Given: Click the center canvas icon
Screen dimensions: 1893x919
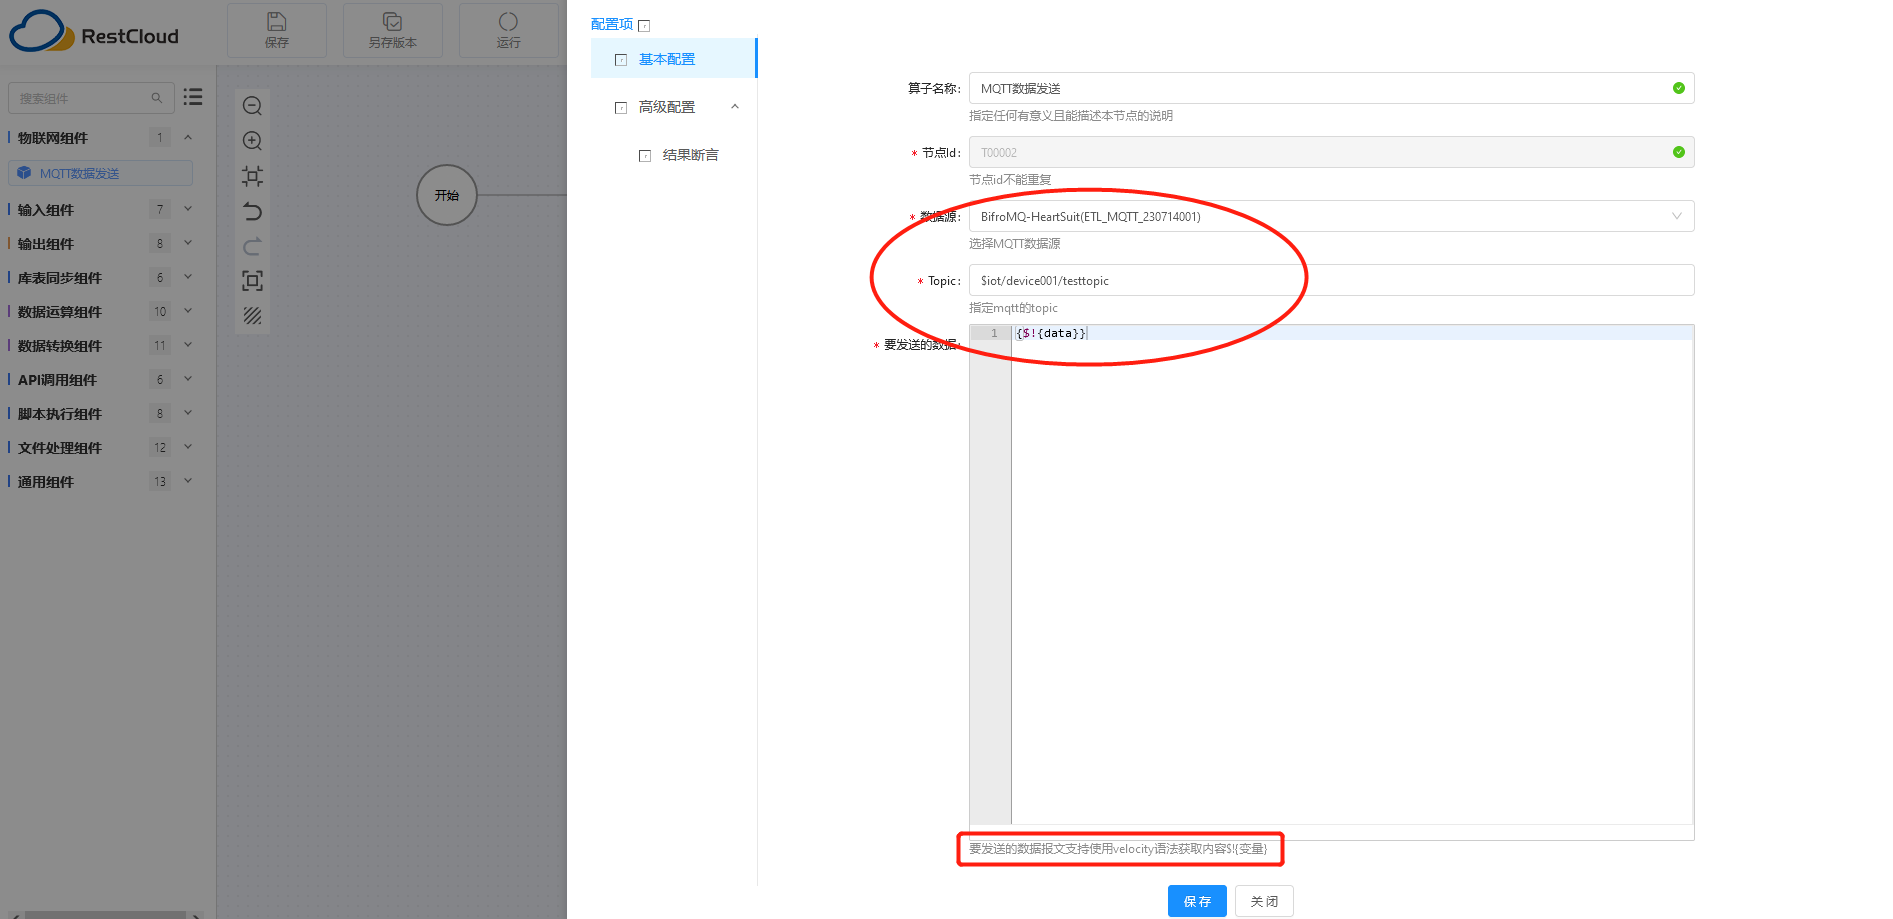Looking at the screenshot, I should (x=253, y=177).
